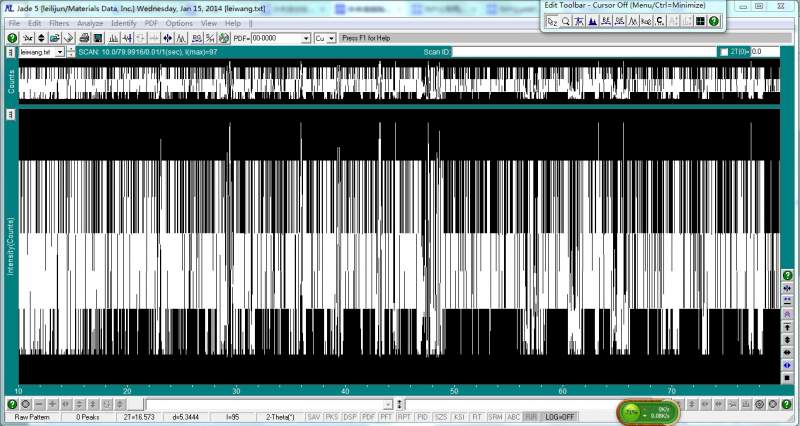800x426 pixels.
Task: Click the green battery widget at bottom right
Action: [x=649, y=411]
